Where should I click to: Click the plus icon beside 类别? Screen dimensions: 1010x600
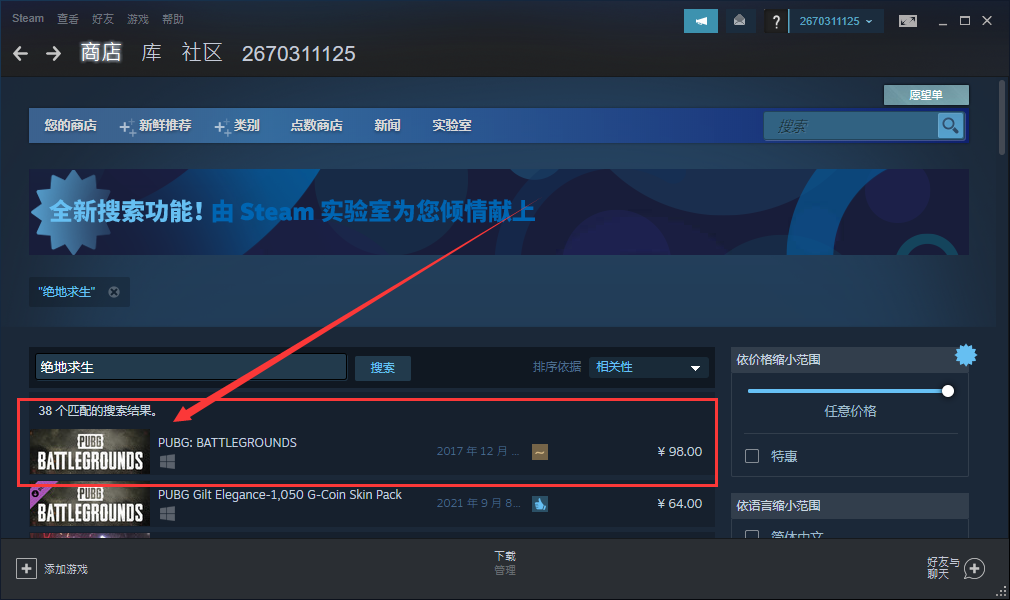(x=222, y=127)
